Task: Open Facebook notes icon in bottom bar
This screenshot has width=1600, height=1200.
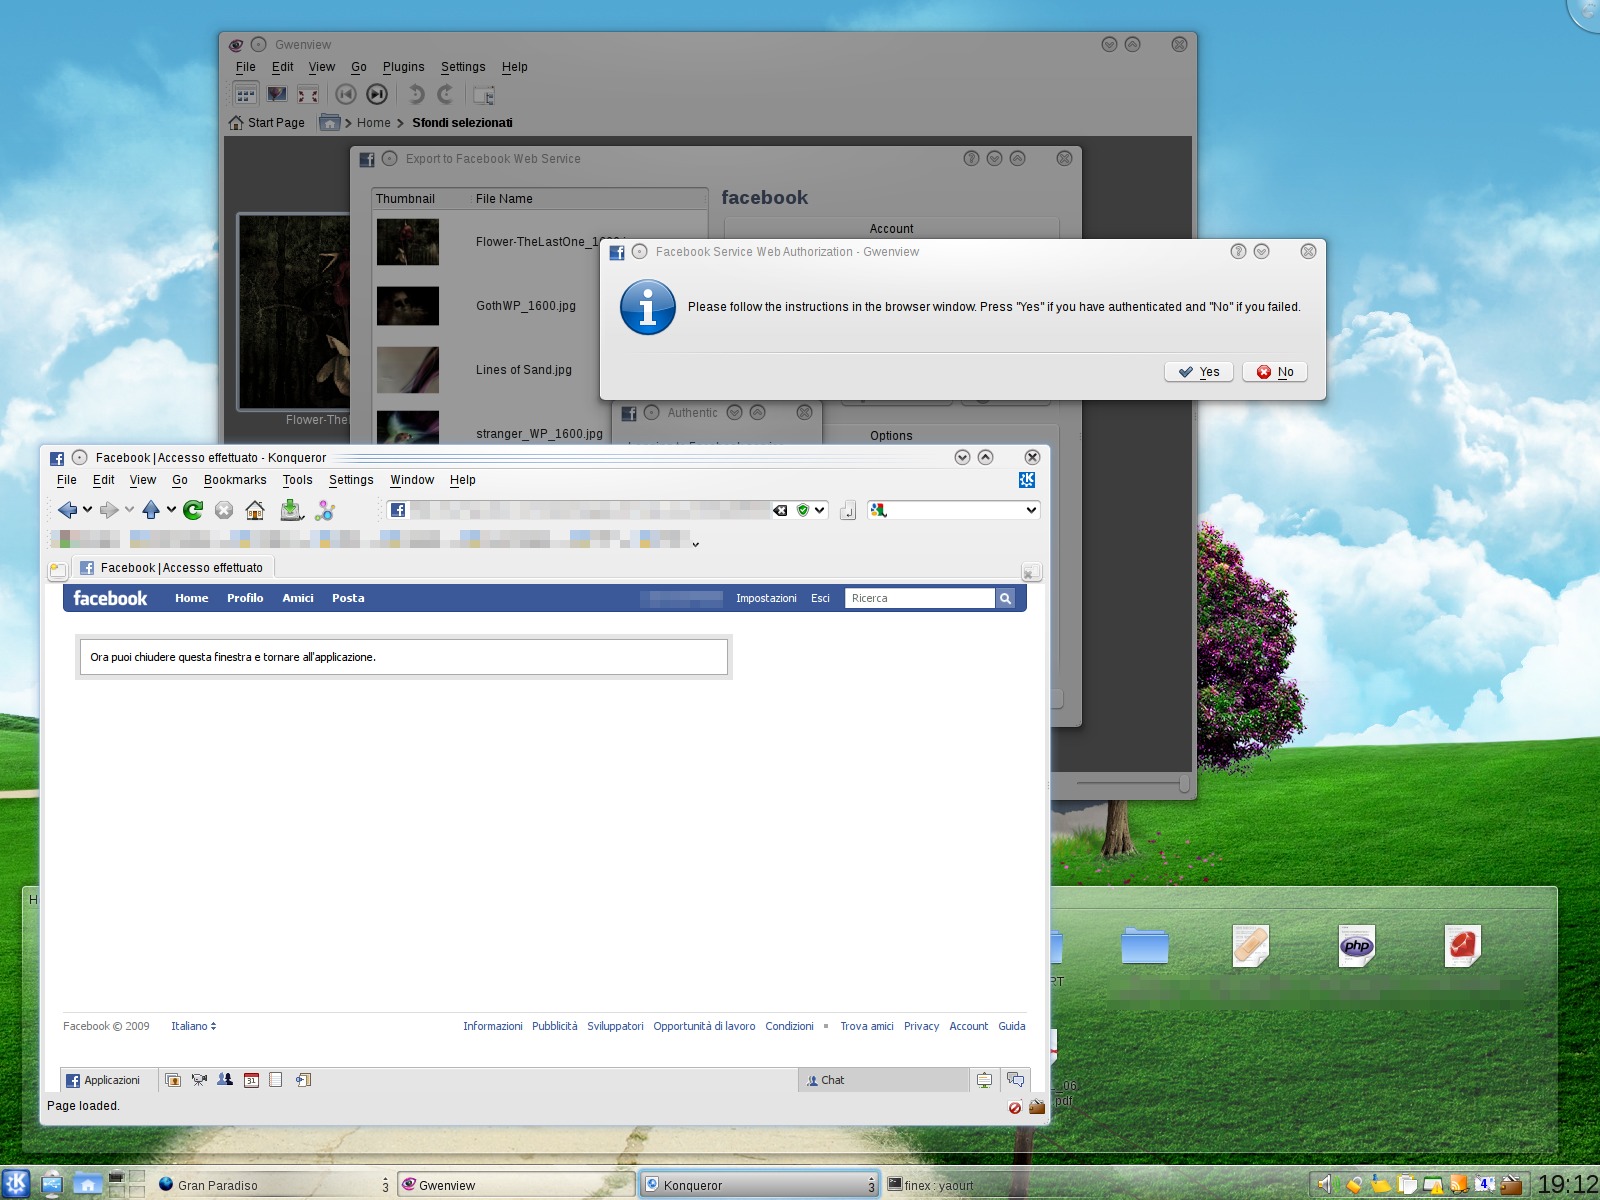Action: (x=276, y=1080)
